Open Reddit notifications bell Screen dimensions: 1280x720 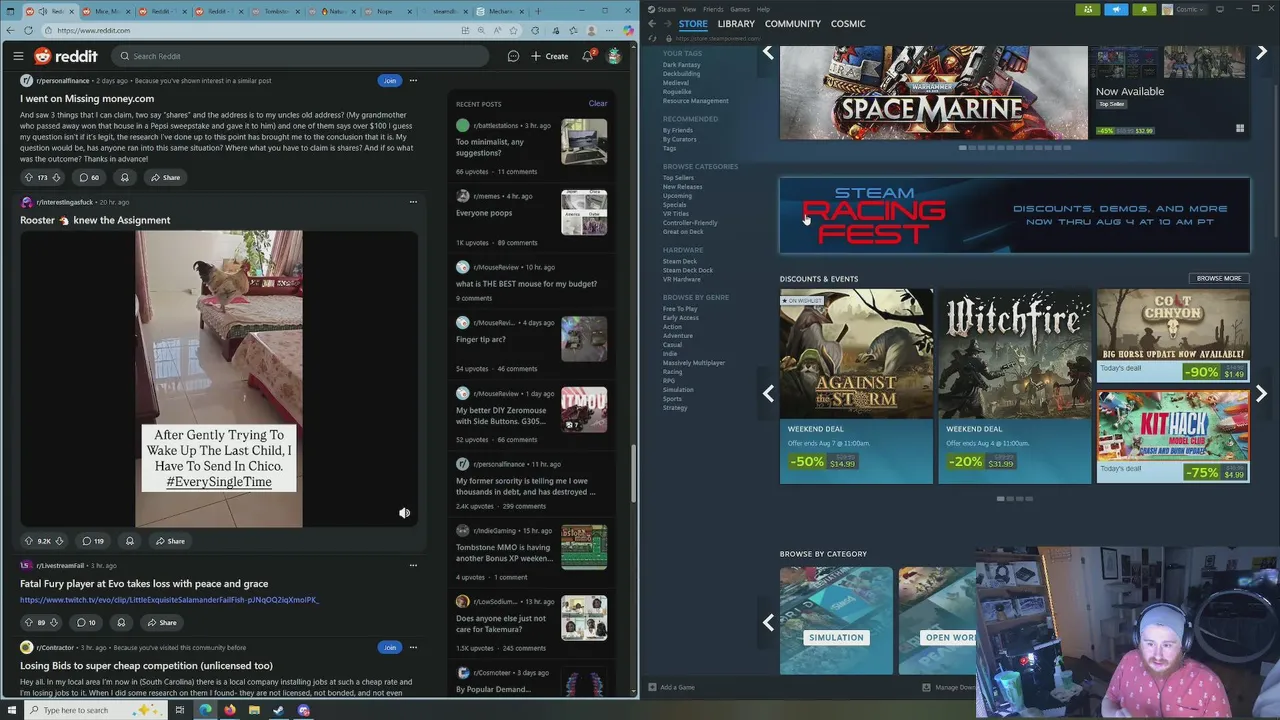(588, 56)
